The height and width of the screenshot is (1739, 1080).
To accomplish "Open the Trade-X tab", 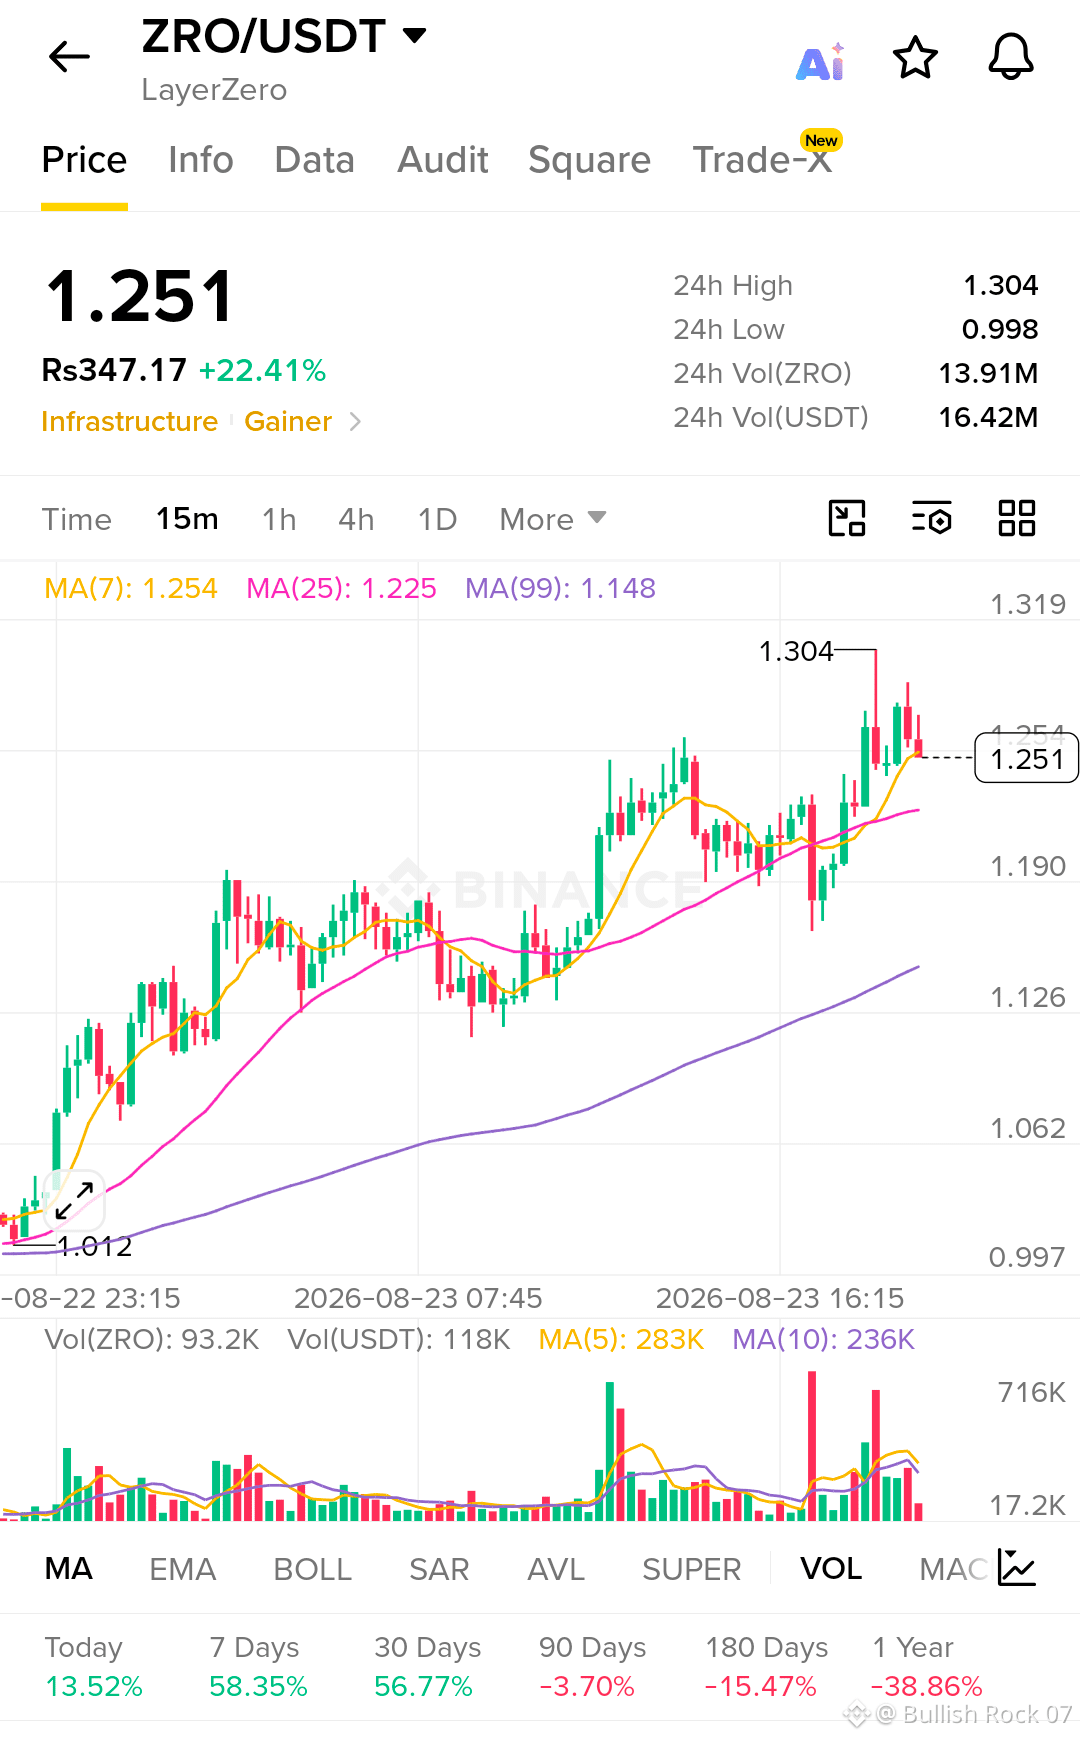I will (x=763, y=160).
